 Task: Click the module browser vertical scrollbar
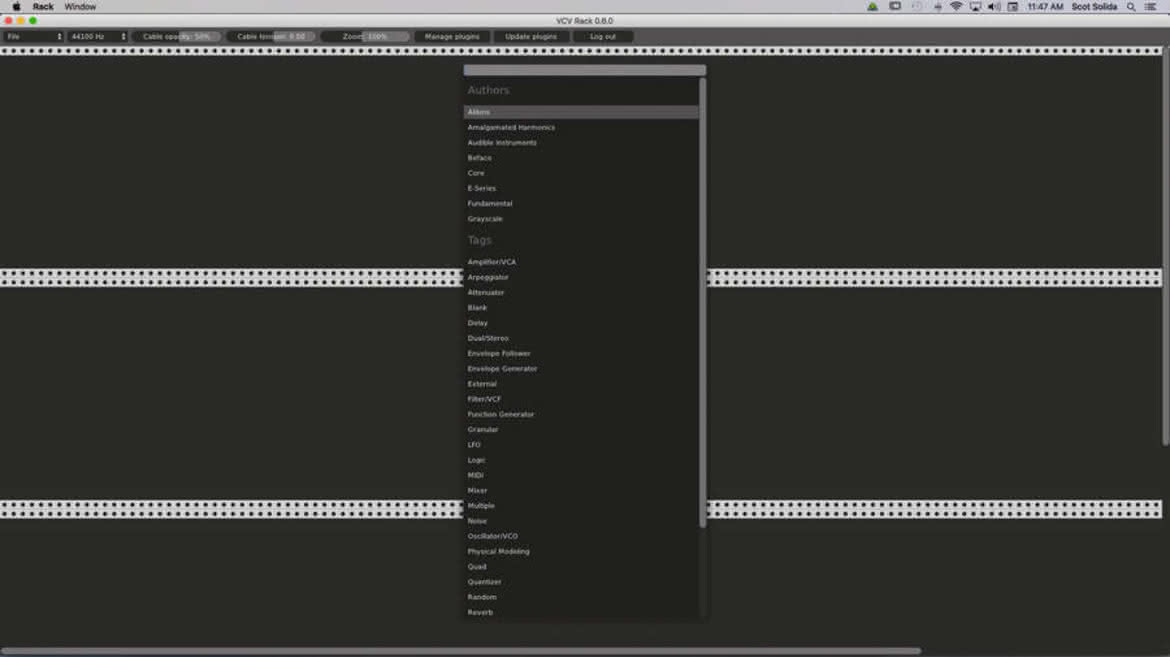[x=703, y=302]
